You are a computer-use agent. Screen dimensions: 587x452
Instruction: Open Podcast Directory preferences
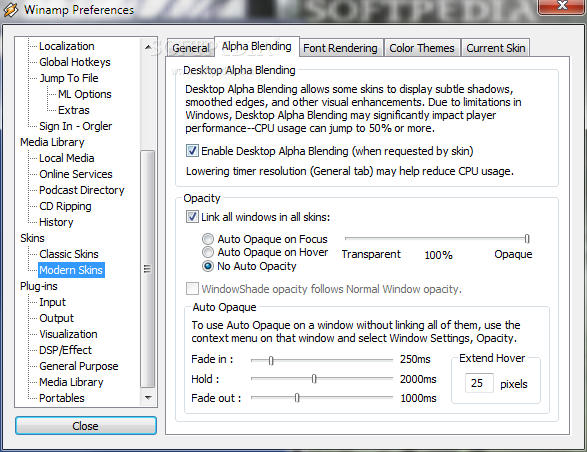82,190
